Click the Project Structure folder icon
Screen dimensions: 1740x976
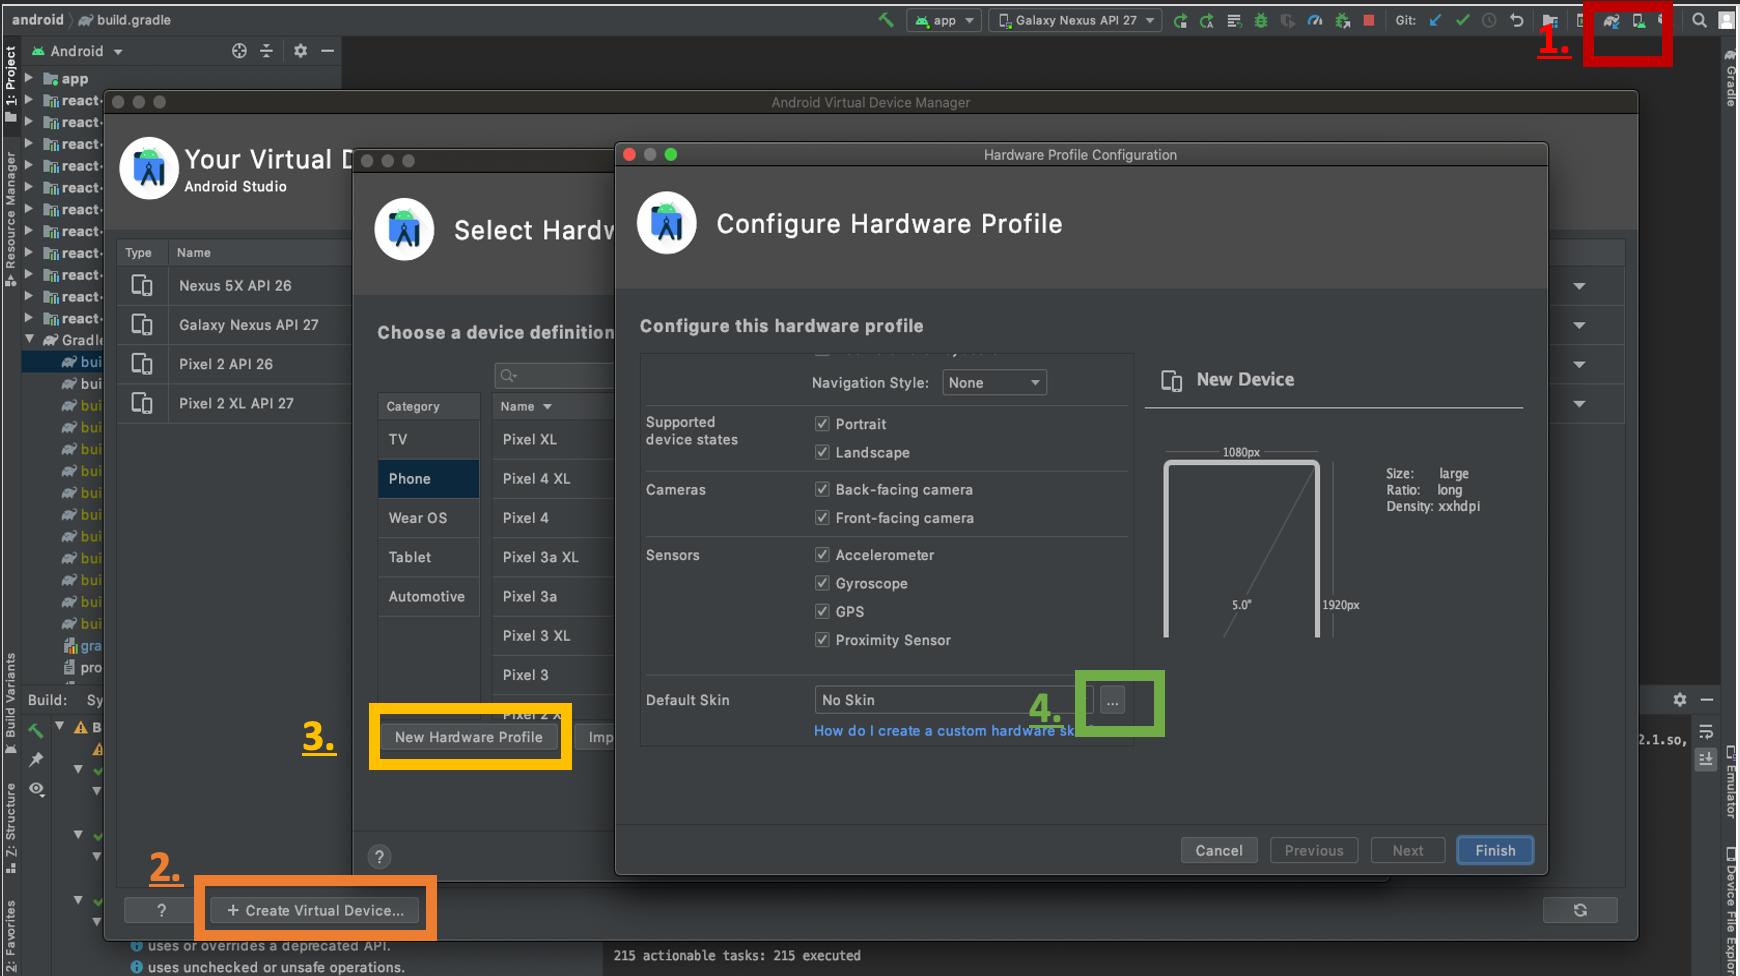[1550, 20]
